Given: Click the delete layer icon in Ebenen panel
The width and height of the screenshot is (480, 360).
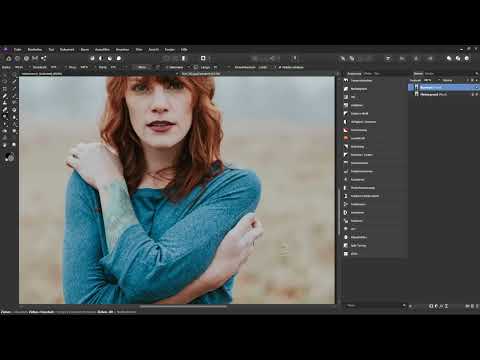Looking at the screenshot, I should click(x=477, y=306).
